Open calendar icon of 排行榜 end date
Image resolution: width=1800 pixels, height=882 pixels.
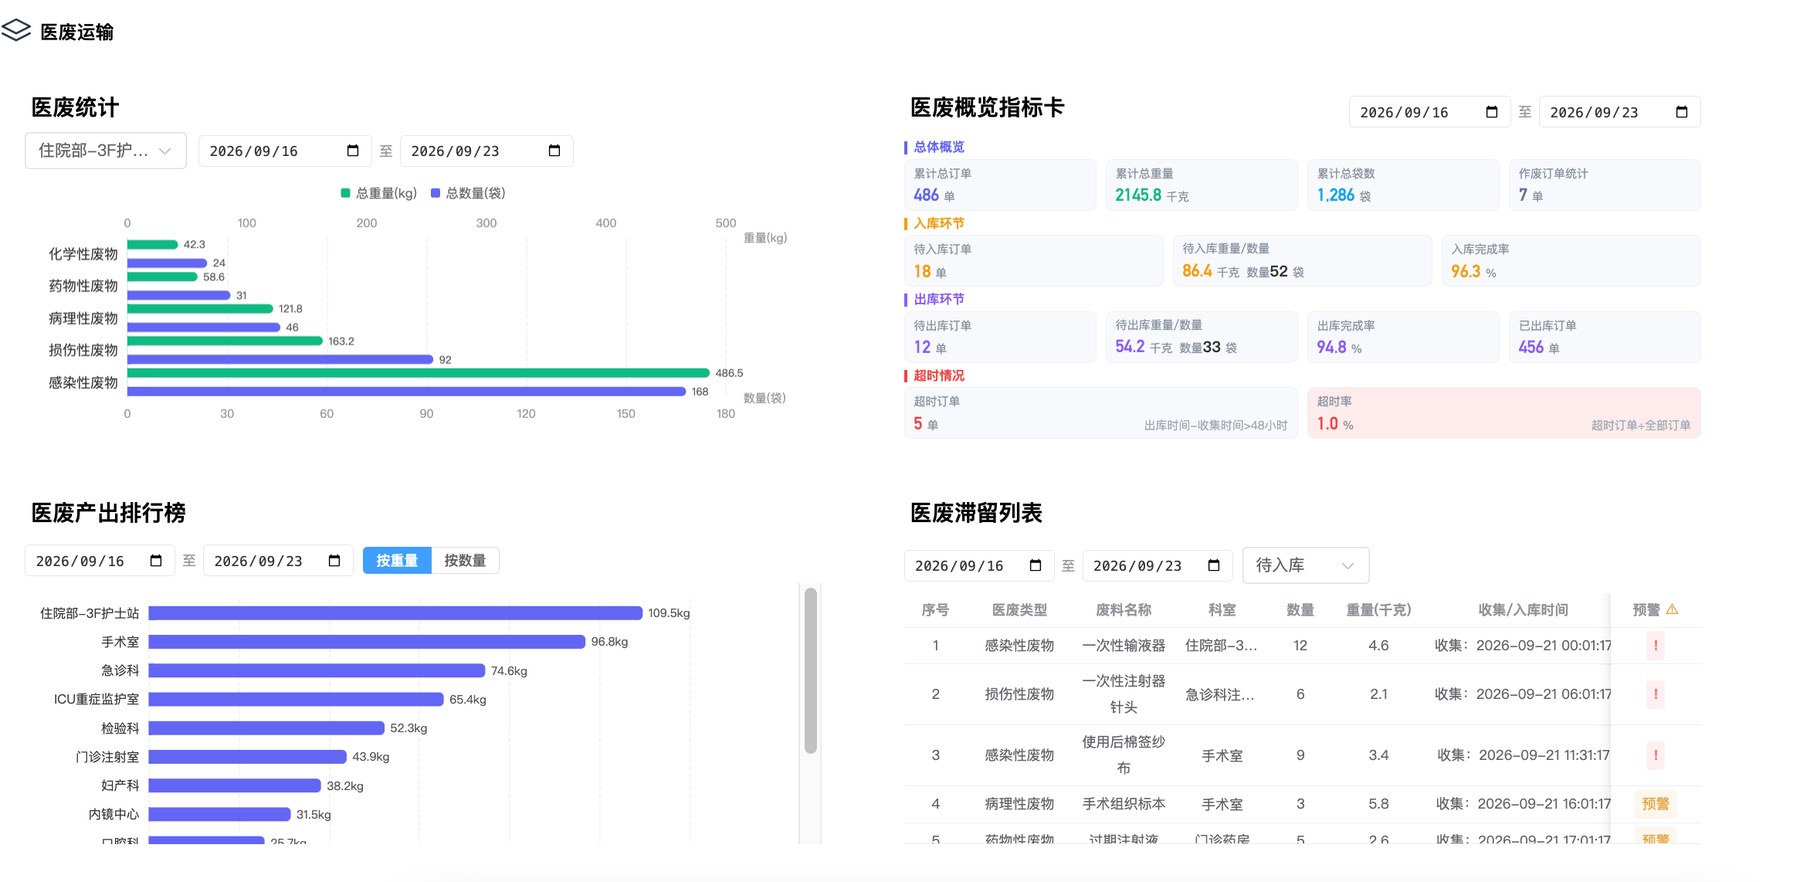tap(335, 561)
